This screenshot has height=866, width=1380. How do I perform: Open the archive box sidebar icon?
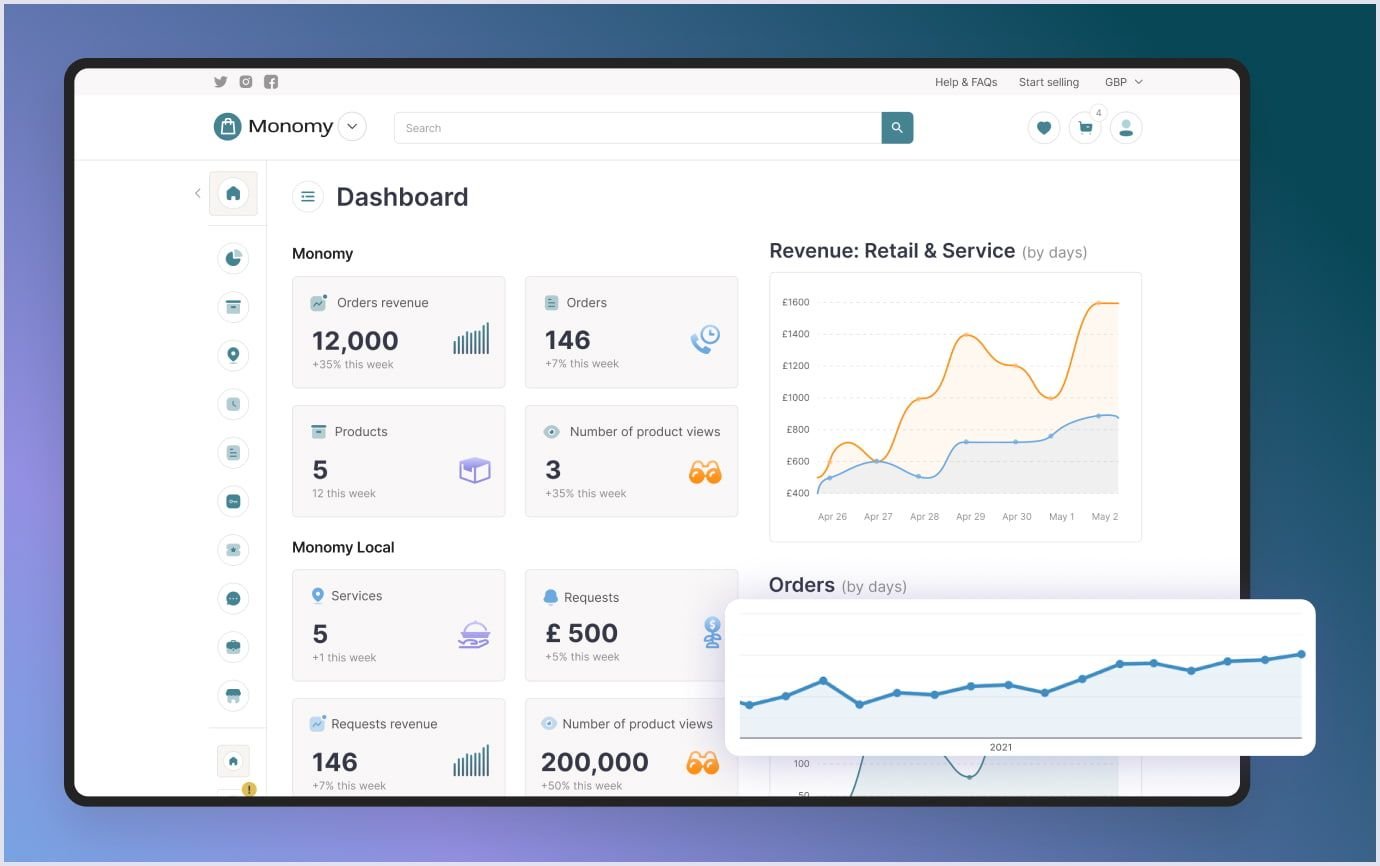pos(233,307)
